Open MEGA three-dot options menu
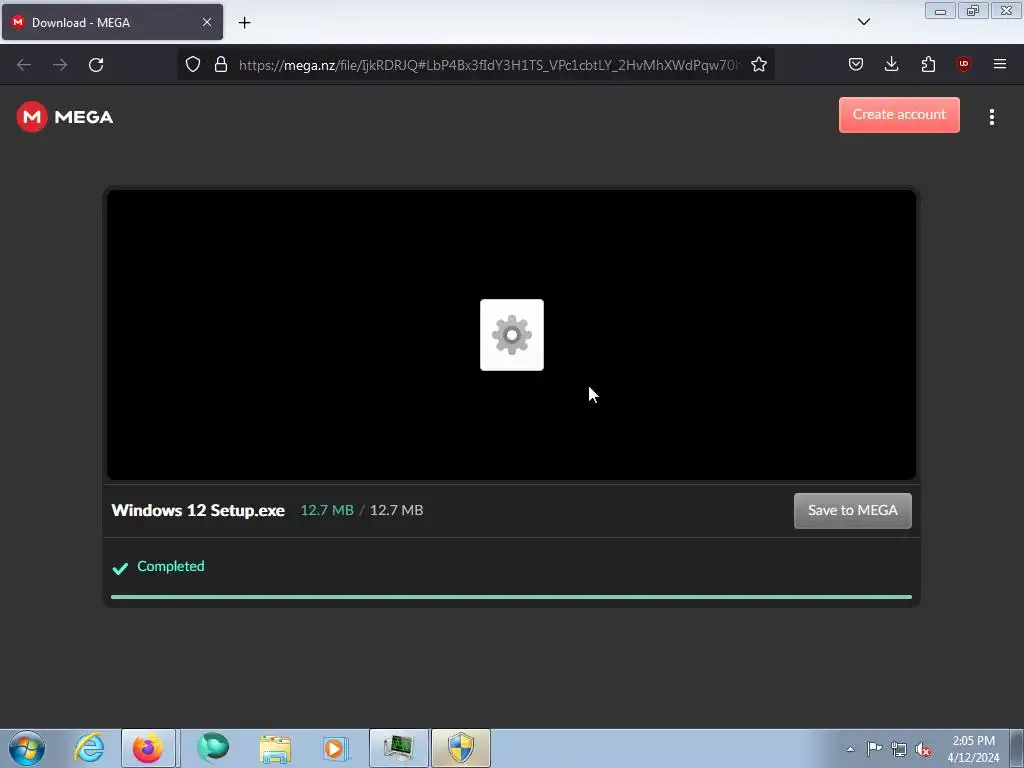Image resolution: width=1024 pixels, height=768 pixels. 991,117
